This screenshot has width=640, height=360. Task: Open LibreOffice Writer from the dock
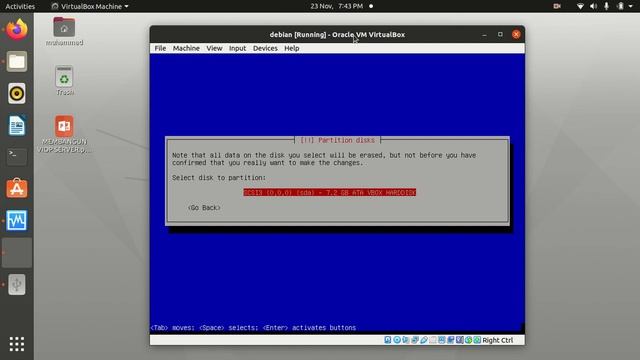[x=17, y=125]
